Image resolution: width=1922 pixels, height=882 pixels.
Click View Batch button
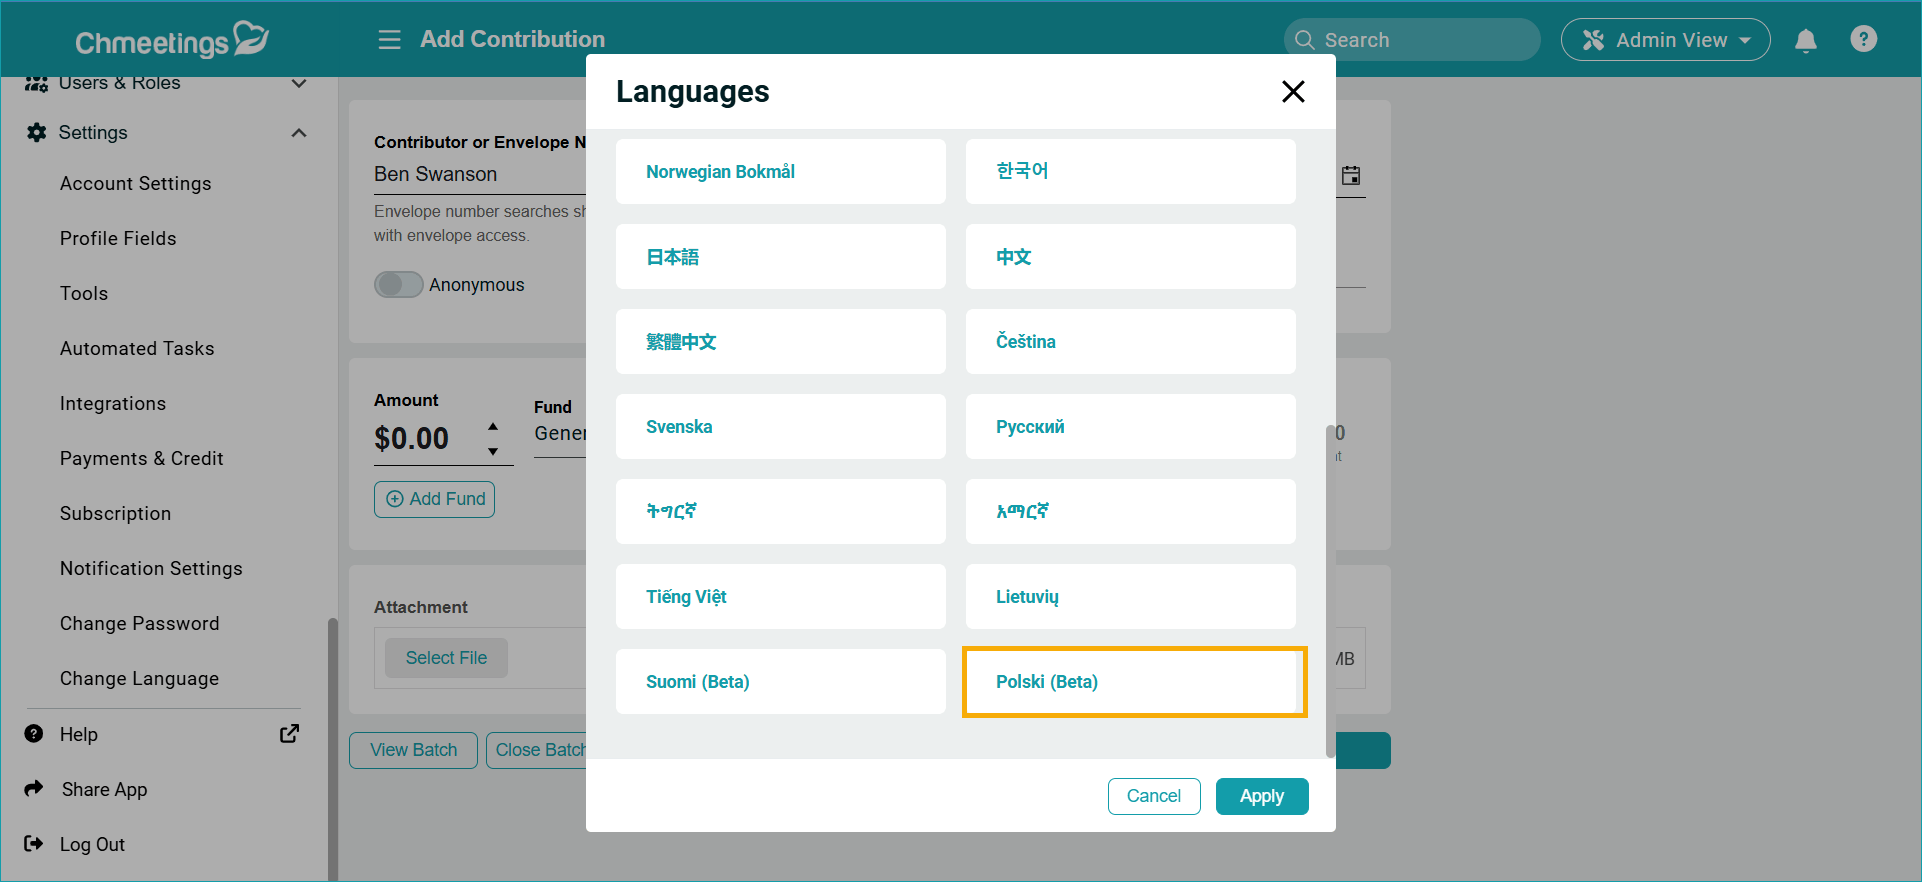point(413,750)
